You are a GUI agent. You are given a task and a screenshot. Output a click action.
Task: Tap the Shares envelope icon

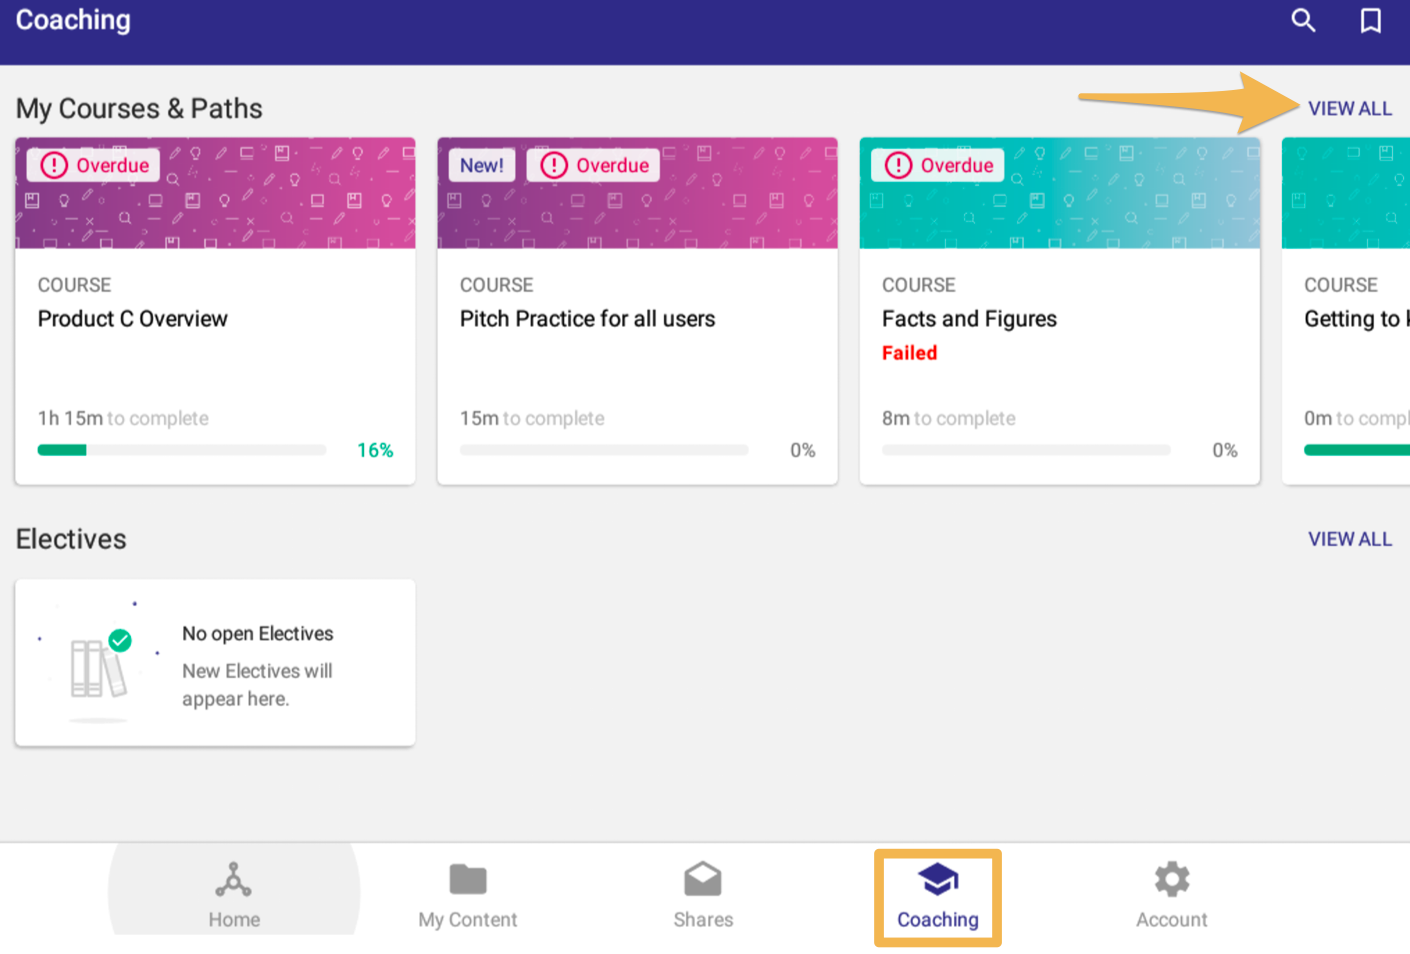702,880
